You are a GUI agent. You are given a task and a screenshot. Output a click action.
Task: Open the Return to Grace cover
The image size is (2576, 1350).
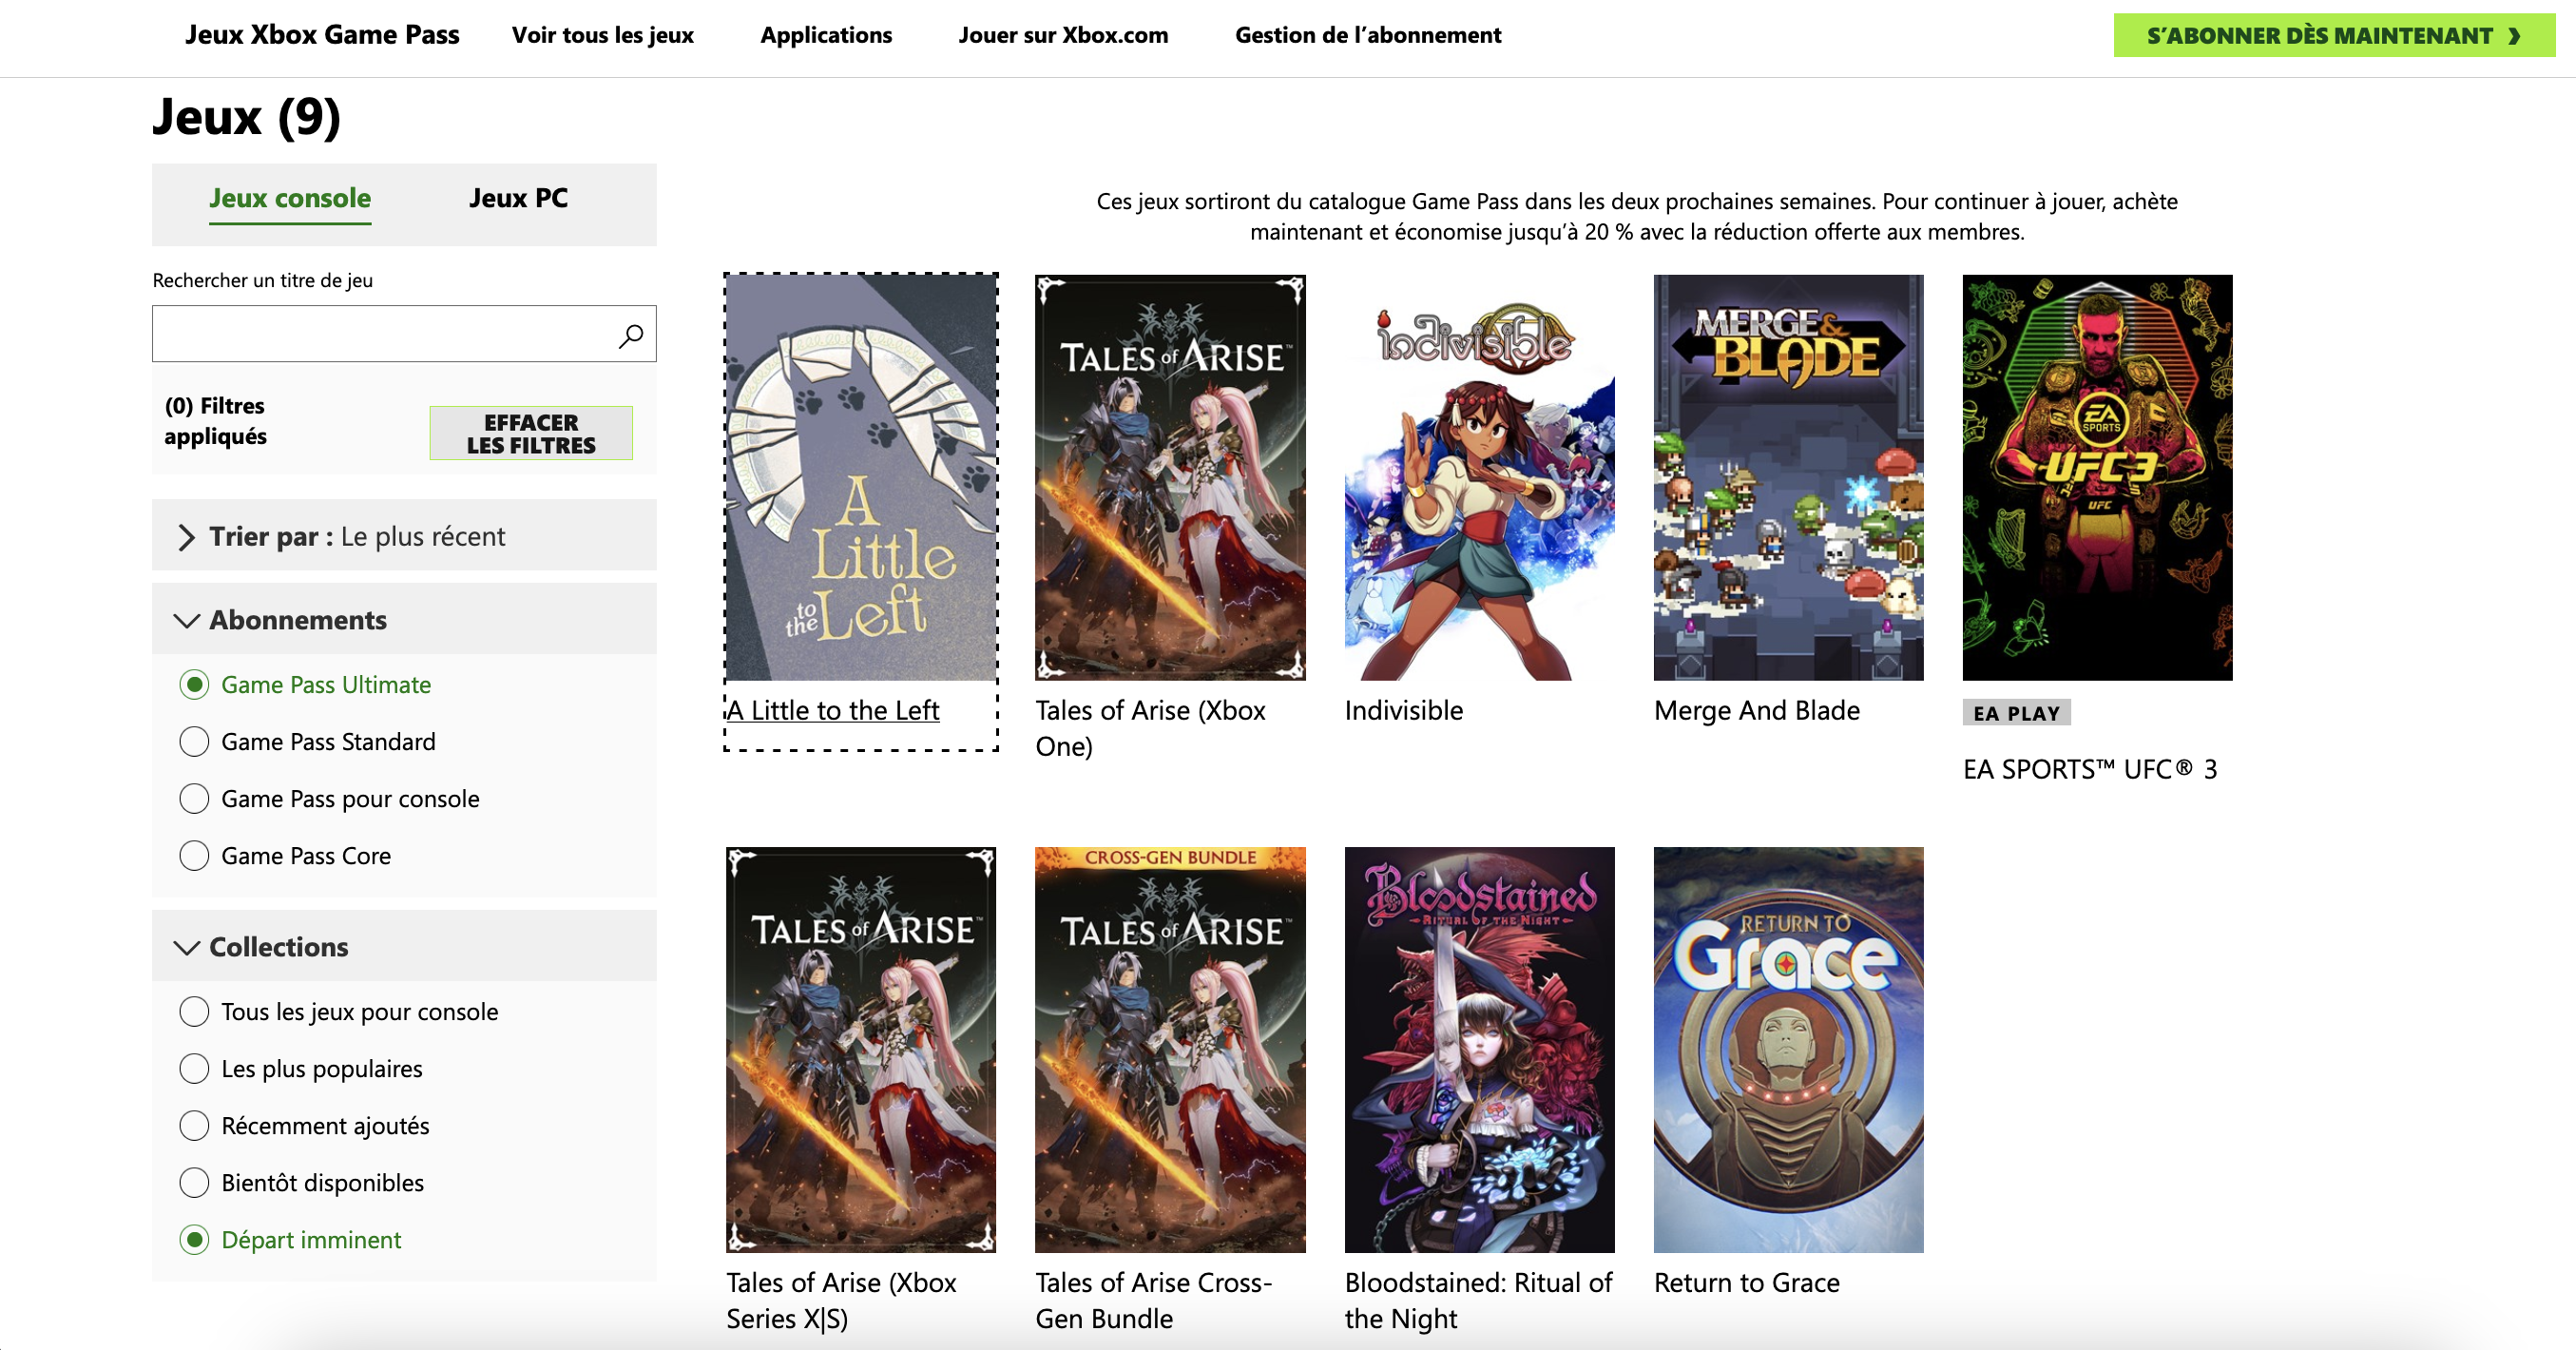[x=1787, y=1049]
